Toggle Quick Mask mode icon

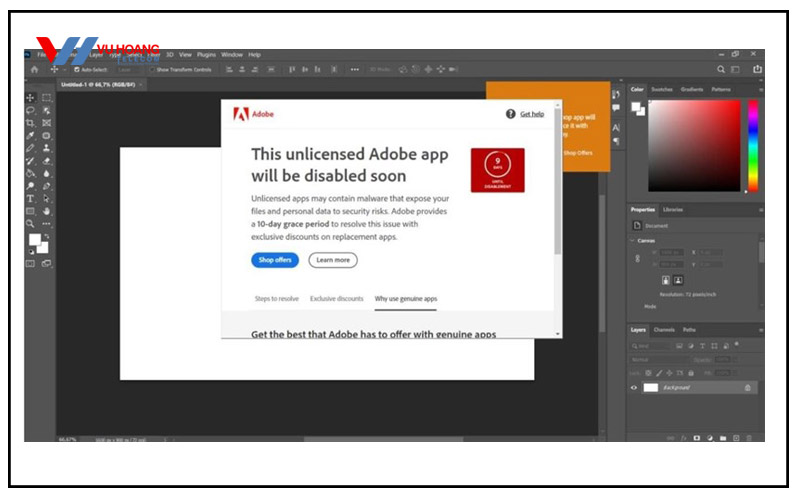pos(30,263)
